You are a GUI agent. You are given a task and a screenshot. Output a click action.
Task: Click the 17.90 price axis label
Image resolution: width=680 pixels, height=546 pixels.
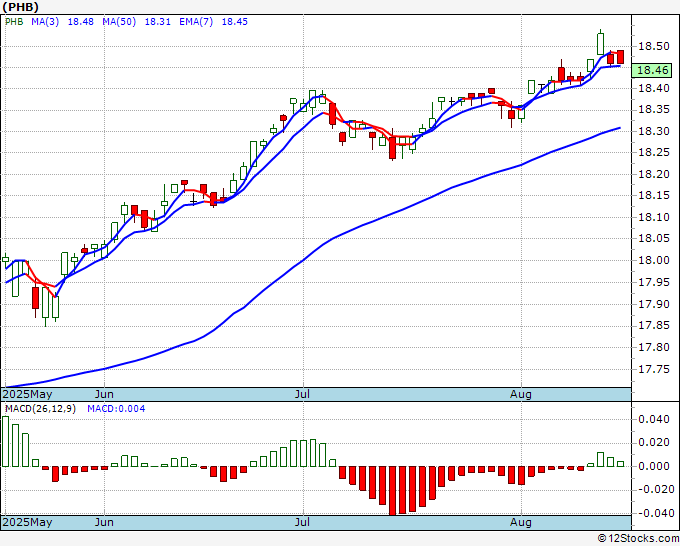[x=654, y=304]
